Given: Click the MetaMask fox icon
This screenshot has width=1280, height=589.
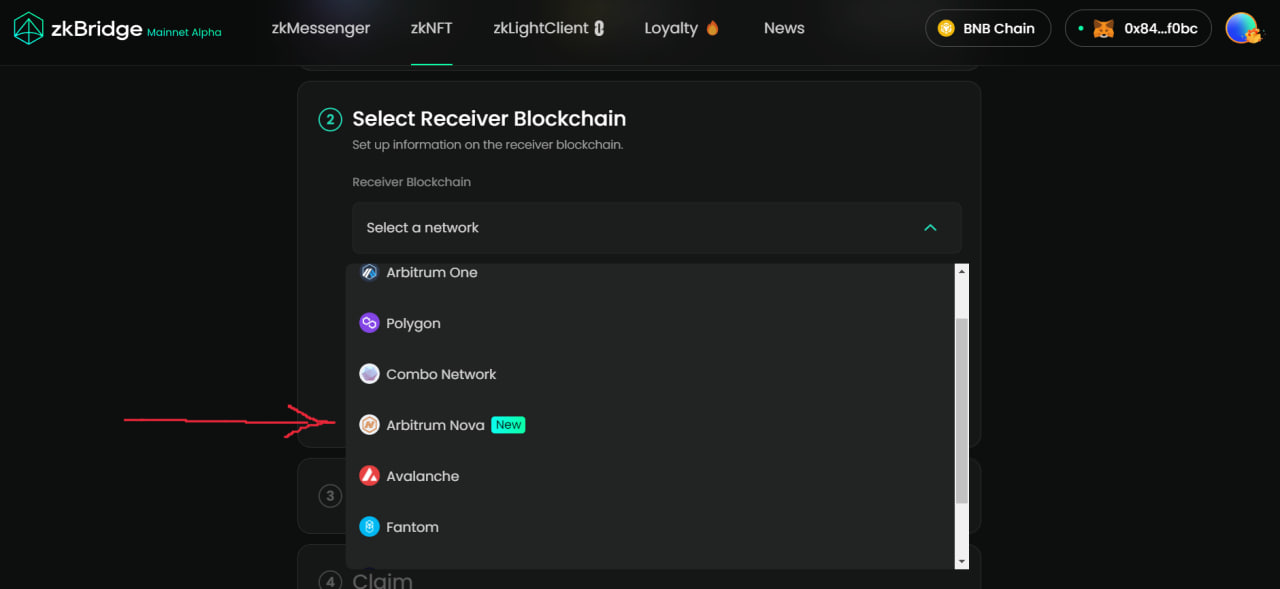Looking at the screenshot, I should click(1103, 28).
